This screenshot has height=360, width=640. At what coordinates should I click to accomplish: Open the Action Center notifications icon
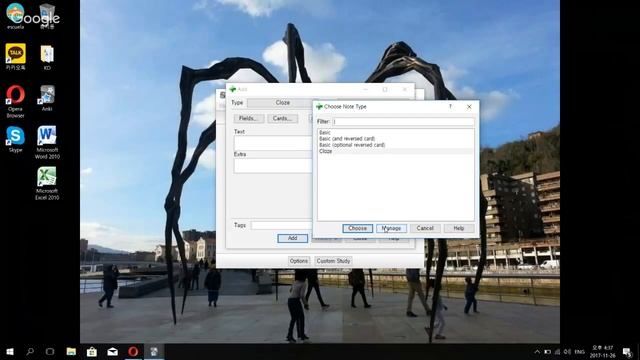tap(627, 351)
